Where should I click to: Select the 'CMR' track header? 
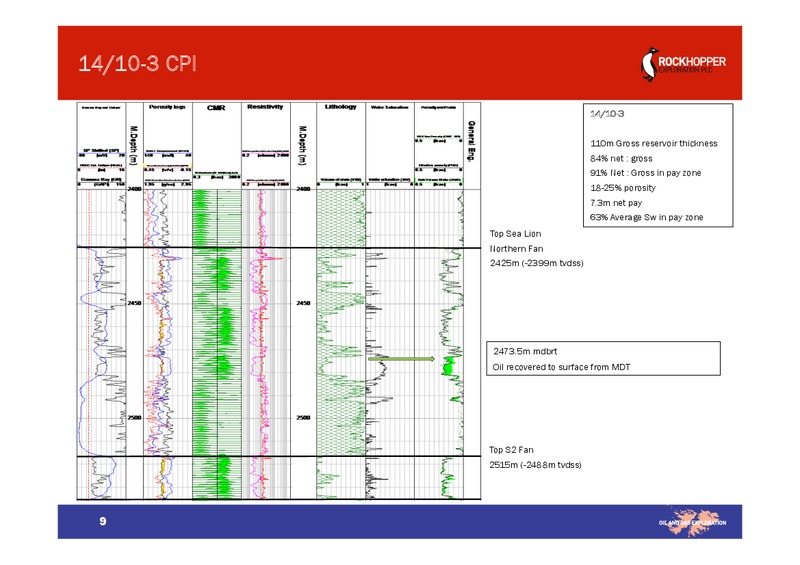pyautogui.click(x=216, y=108)
